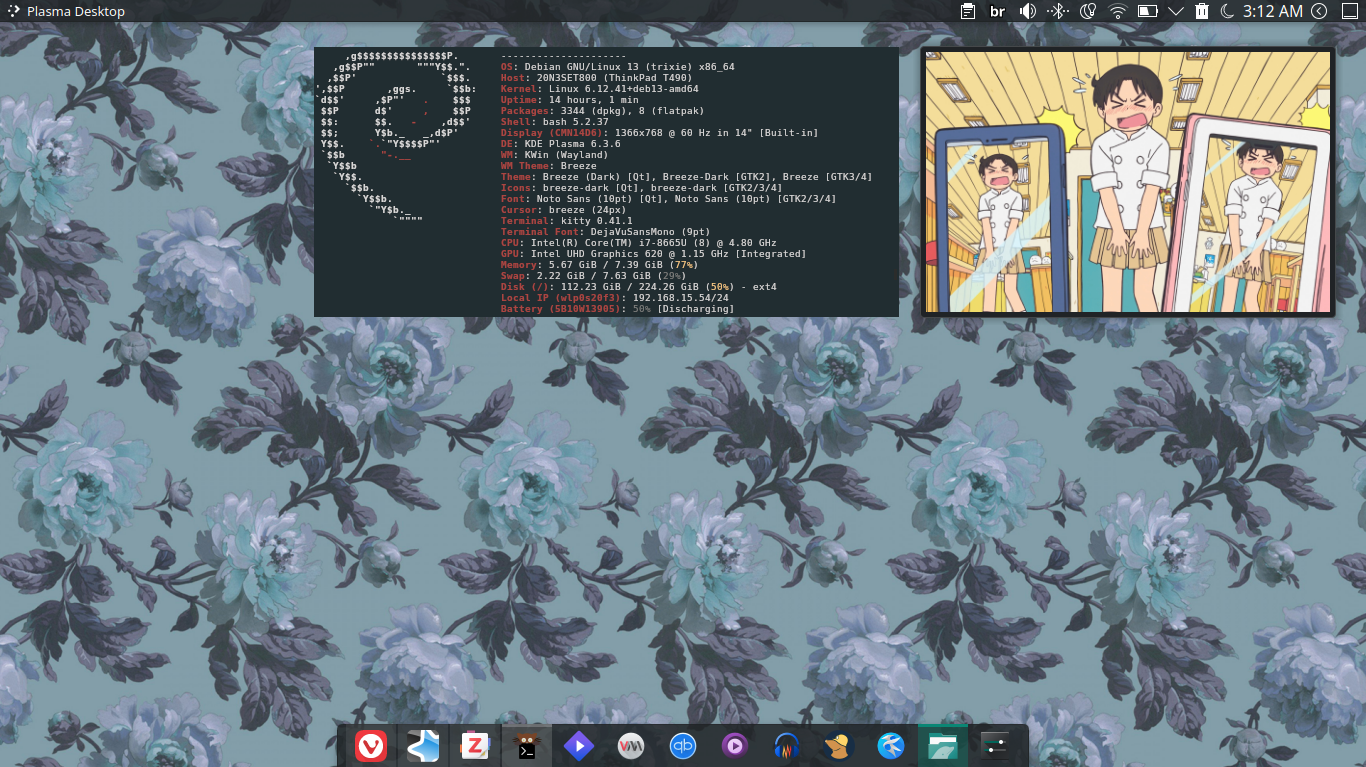Click the circled left-chevron panel icon

pos(1319,11)
